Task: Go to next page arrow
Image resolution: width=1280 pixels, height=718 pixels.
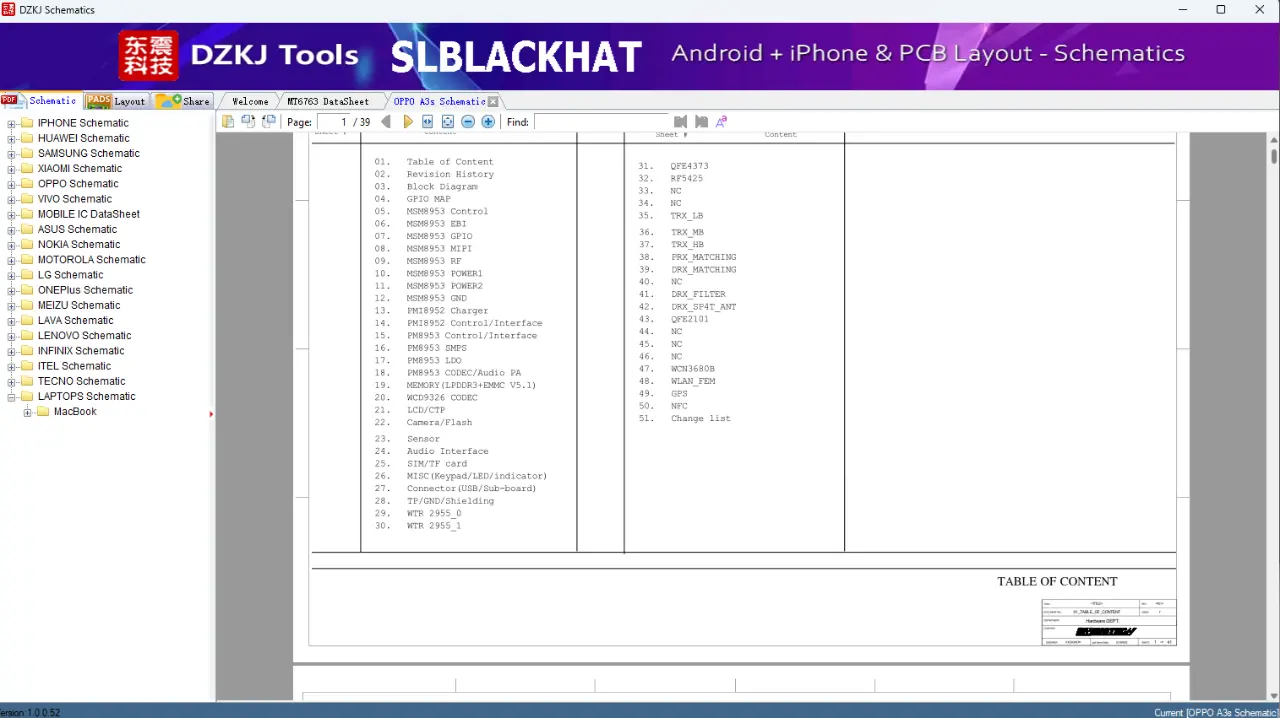Action: click(408, 122)
